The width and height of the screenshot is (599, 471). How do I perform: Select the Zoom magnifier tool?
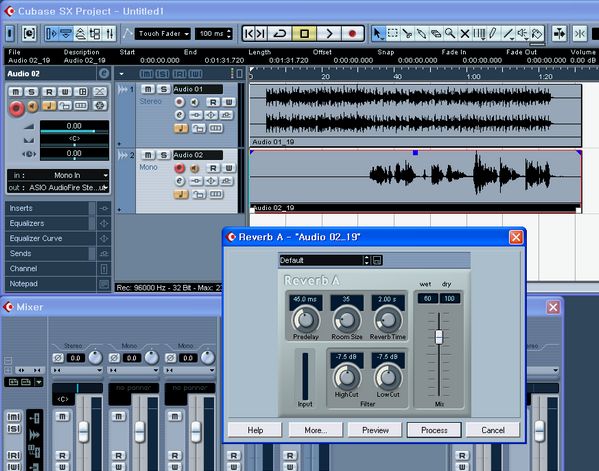click(450, 34)
